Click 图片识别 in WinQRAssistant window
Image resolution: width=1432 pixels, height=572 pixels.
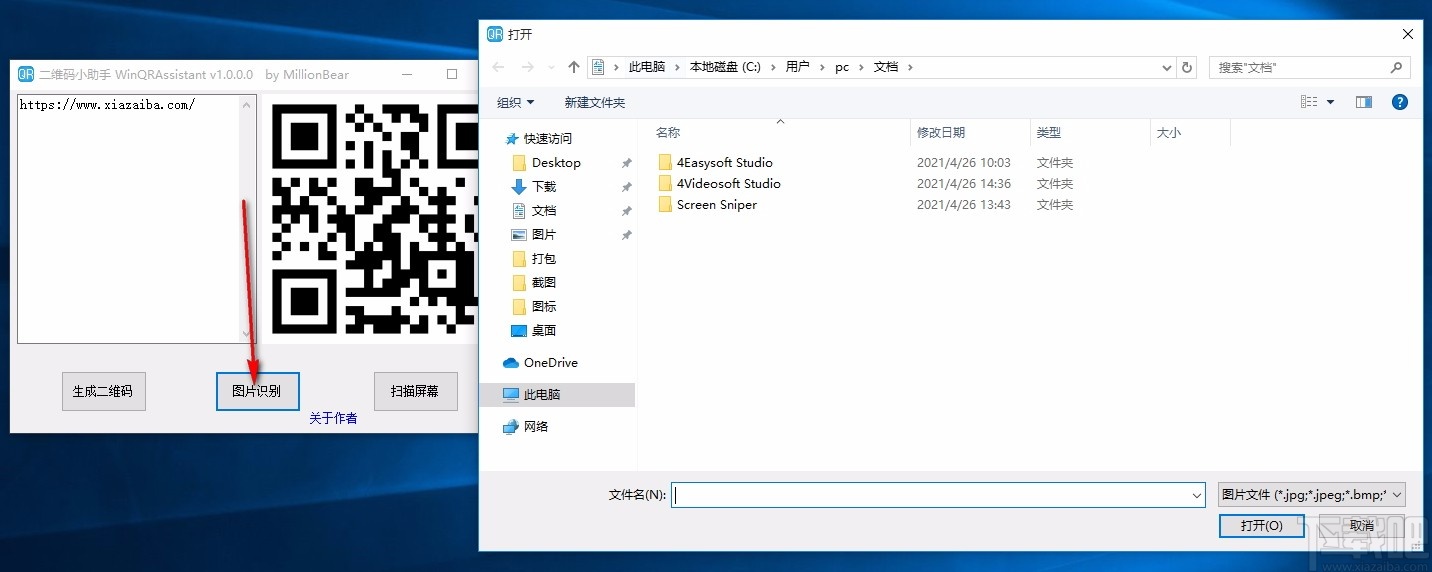click(257, 391)
